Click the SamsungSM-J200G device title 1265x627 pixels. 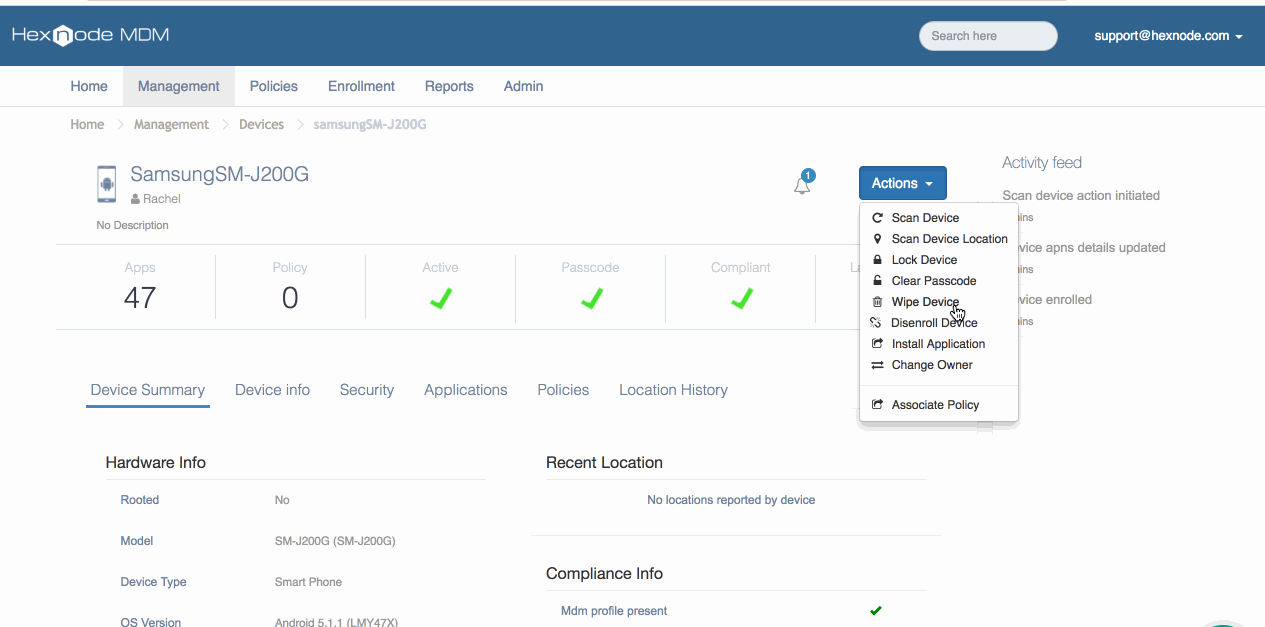[220, 174]
